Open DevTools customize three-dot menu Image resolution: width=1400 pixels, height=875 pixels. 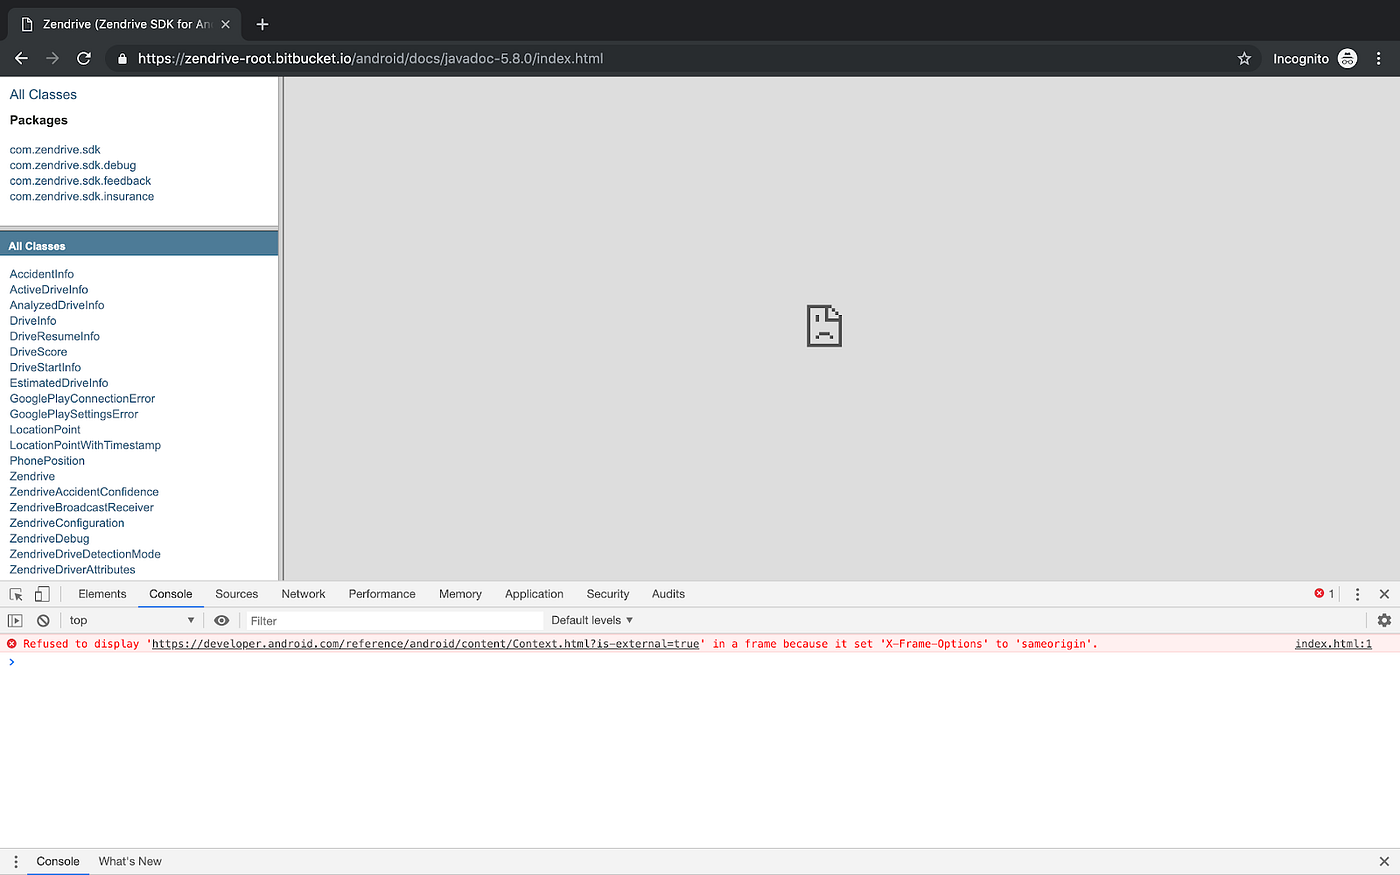click(x=1357, y=594)
